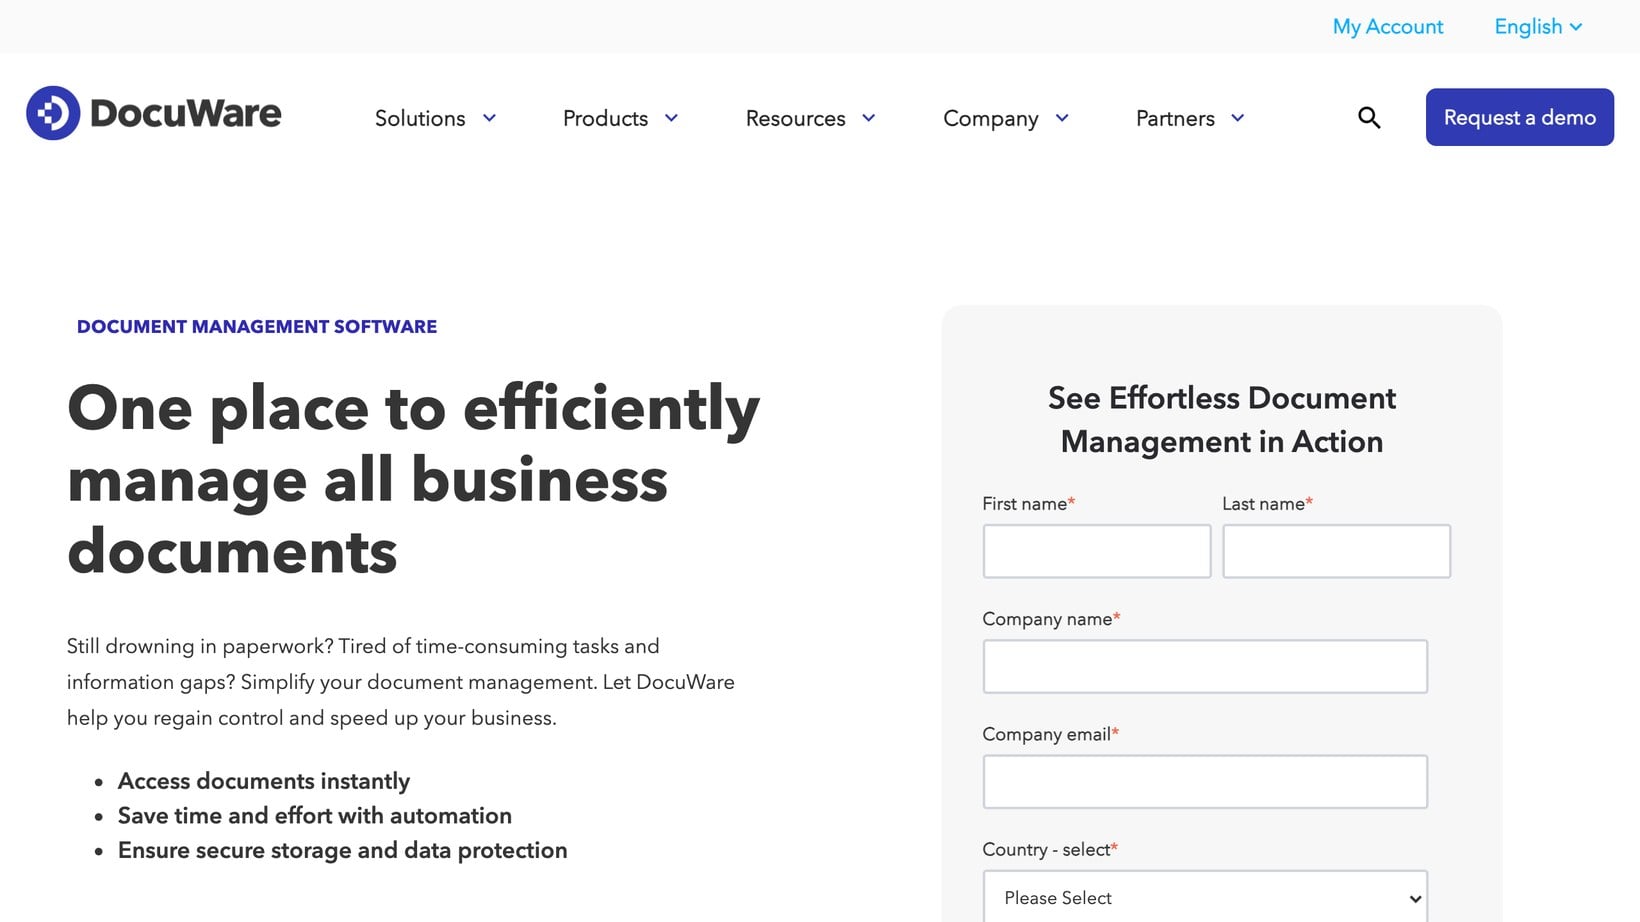The width and height of the screenshot is (1640, 922).
Task: Click the Document Management Software heading text
Action: [257, 327]
